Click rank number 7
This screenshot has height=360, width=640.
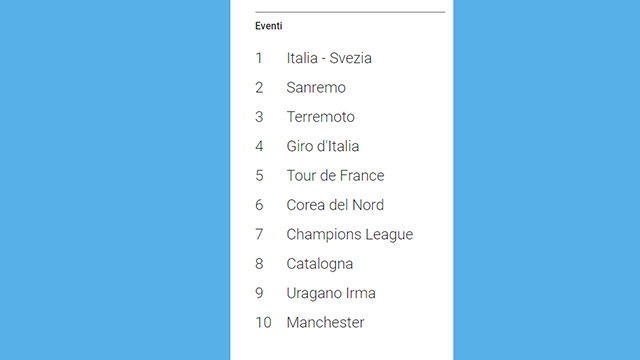click(x=259, y=234)
